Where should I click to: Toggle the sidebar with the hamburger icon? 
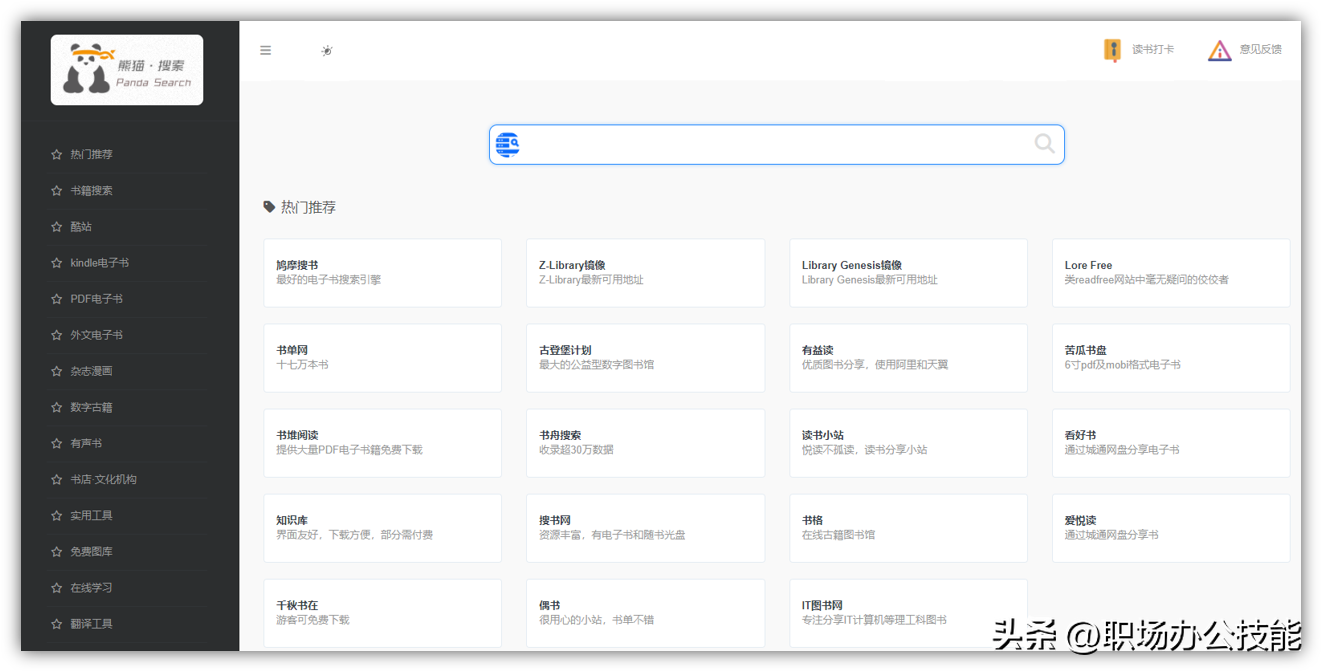[x=265, y=50]
